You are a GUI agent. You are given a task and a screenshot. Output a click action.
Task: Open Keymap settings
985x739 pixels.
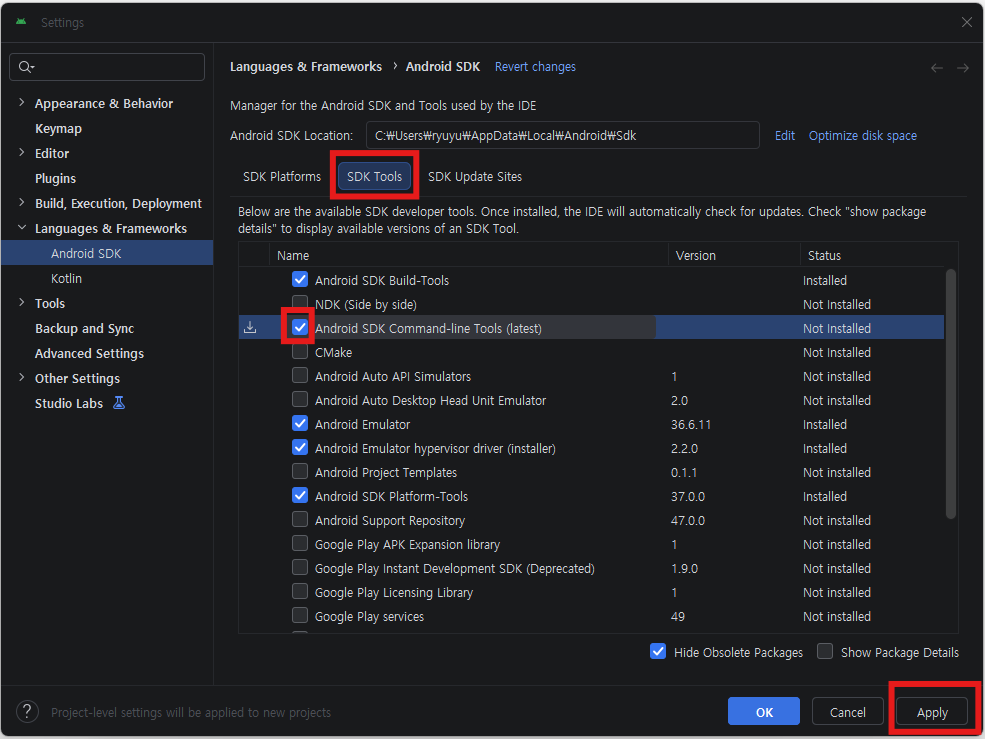pyautogui.click(x=58, y=128)
